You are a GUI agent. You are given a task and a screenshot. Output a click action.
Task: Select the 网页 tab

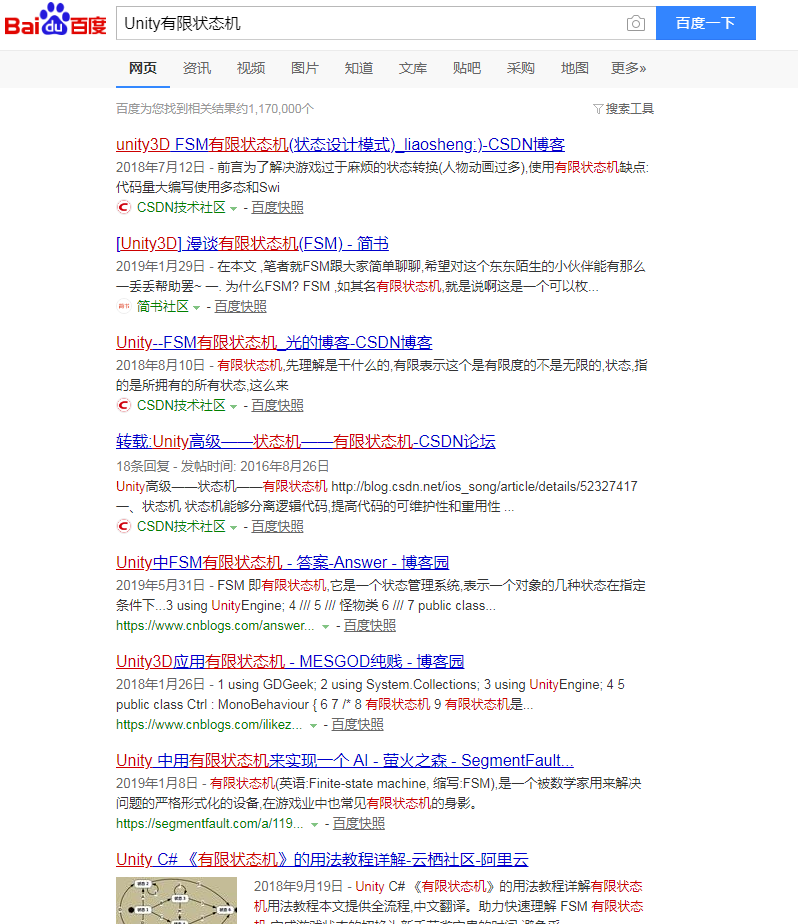[x=143, y=68]
